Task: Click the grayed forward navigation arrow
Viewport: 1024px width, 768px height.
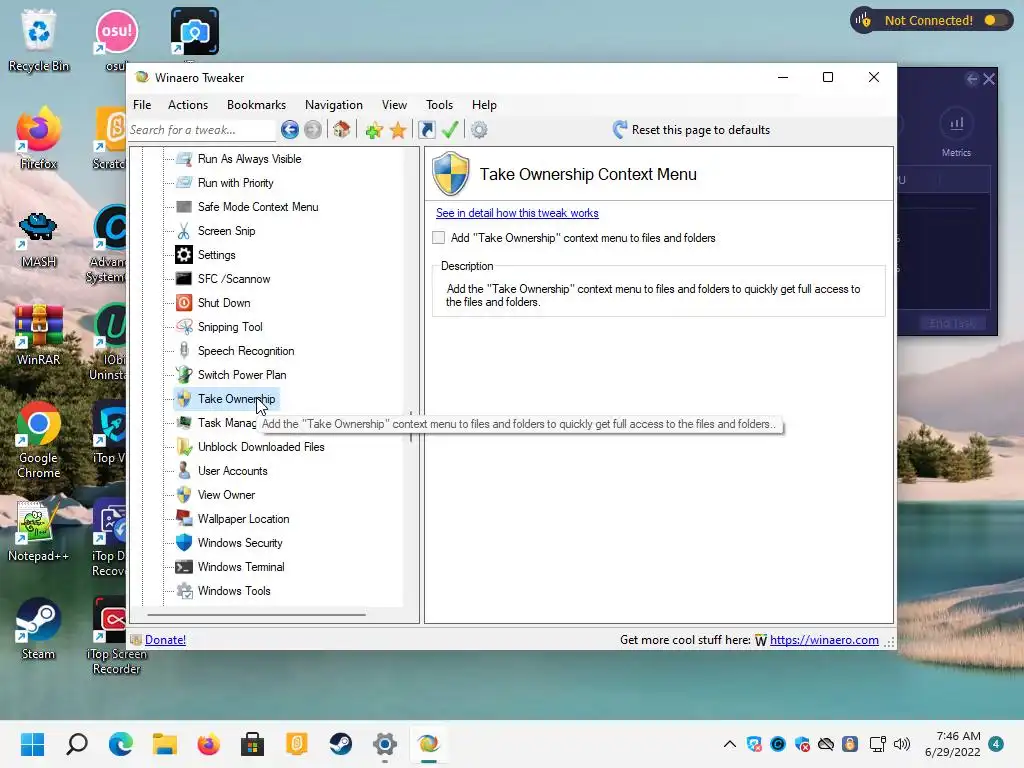Action: pyautogui.click(x=313, y=130)
